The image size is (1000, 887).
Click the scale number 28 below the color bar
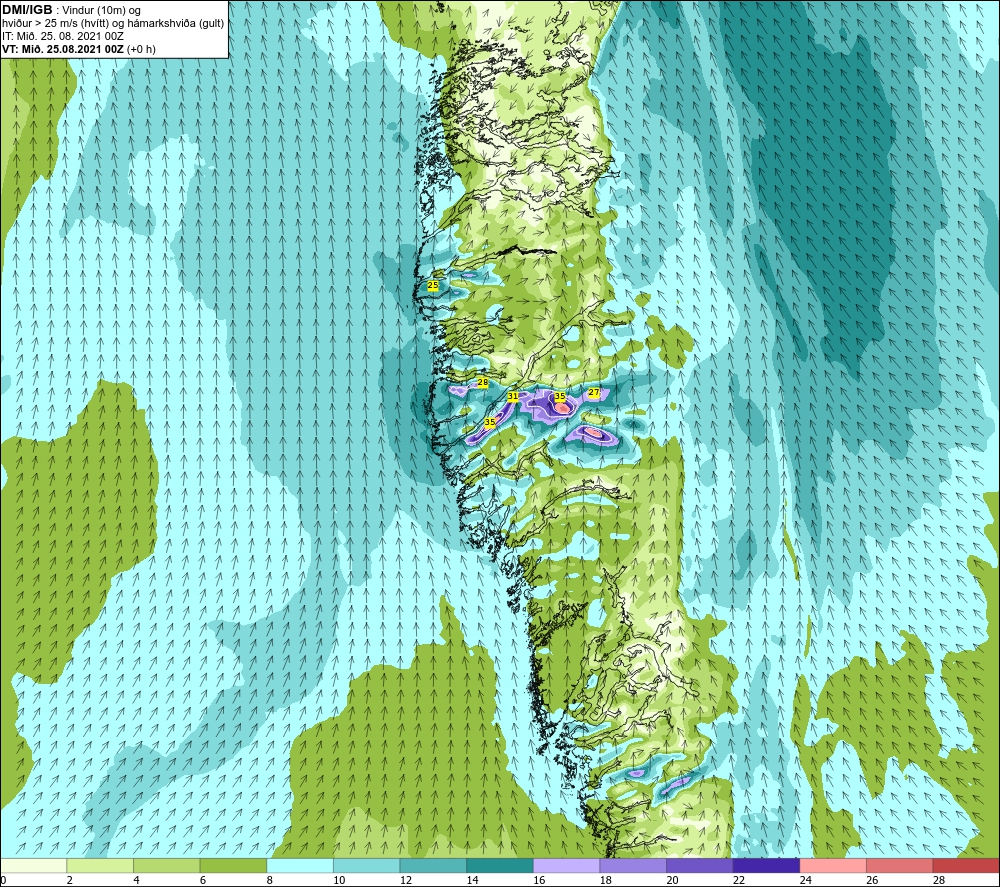click(x=939, y=881)
